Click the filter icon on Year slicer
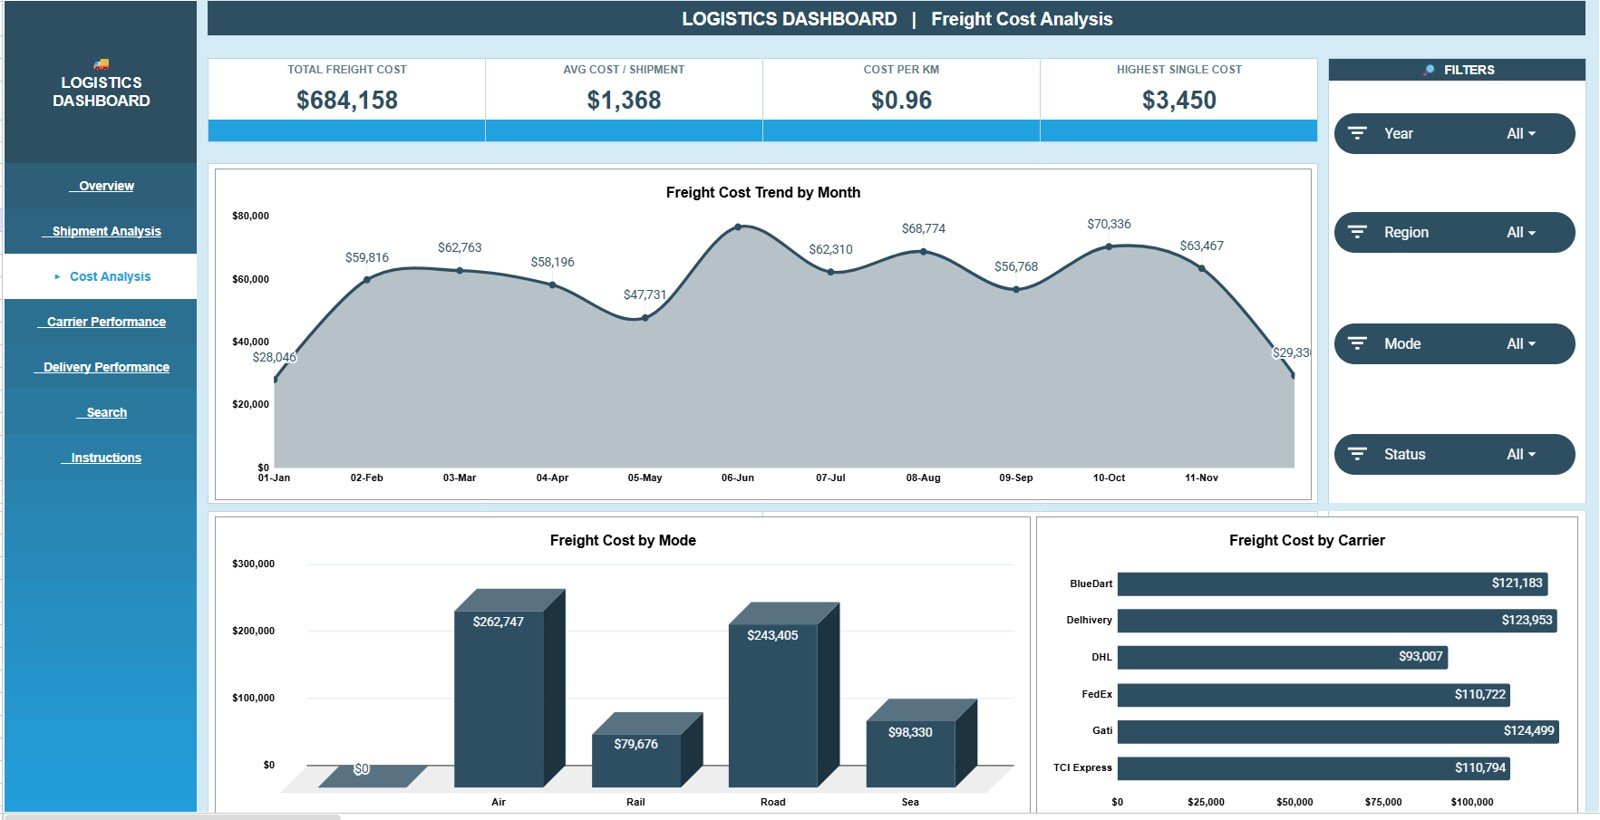 pyautogui.click(x=1357, y=133)
